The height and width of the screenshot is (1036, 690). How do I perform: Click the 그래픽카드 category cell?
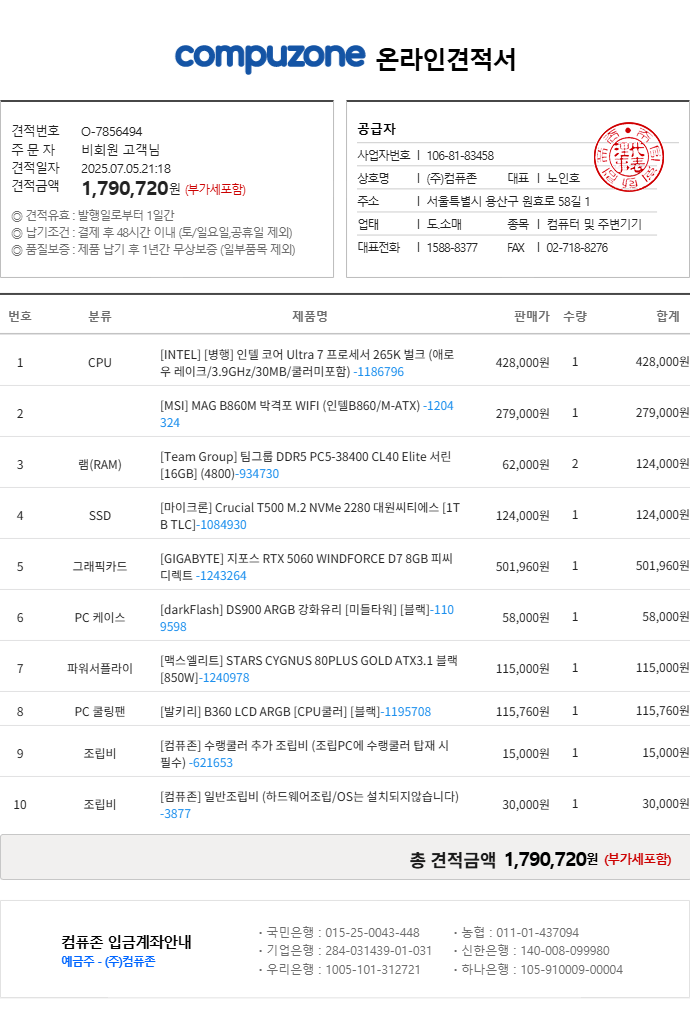(100, 566)
